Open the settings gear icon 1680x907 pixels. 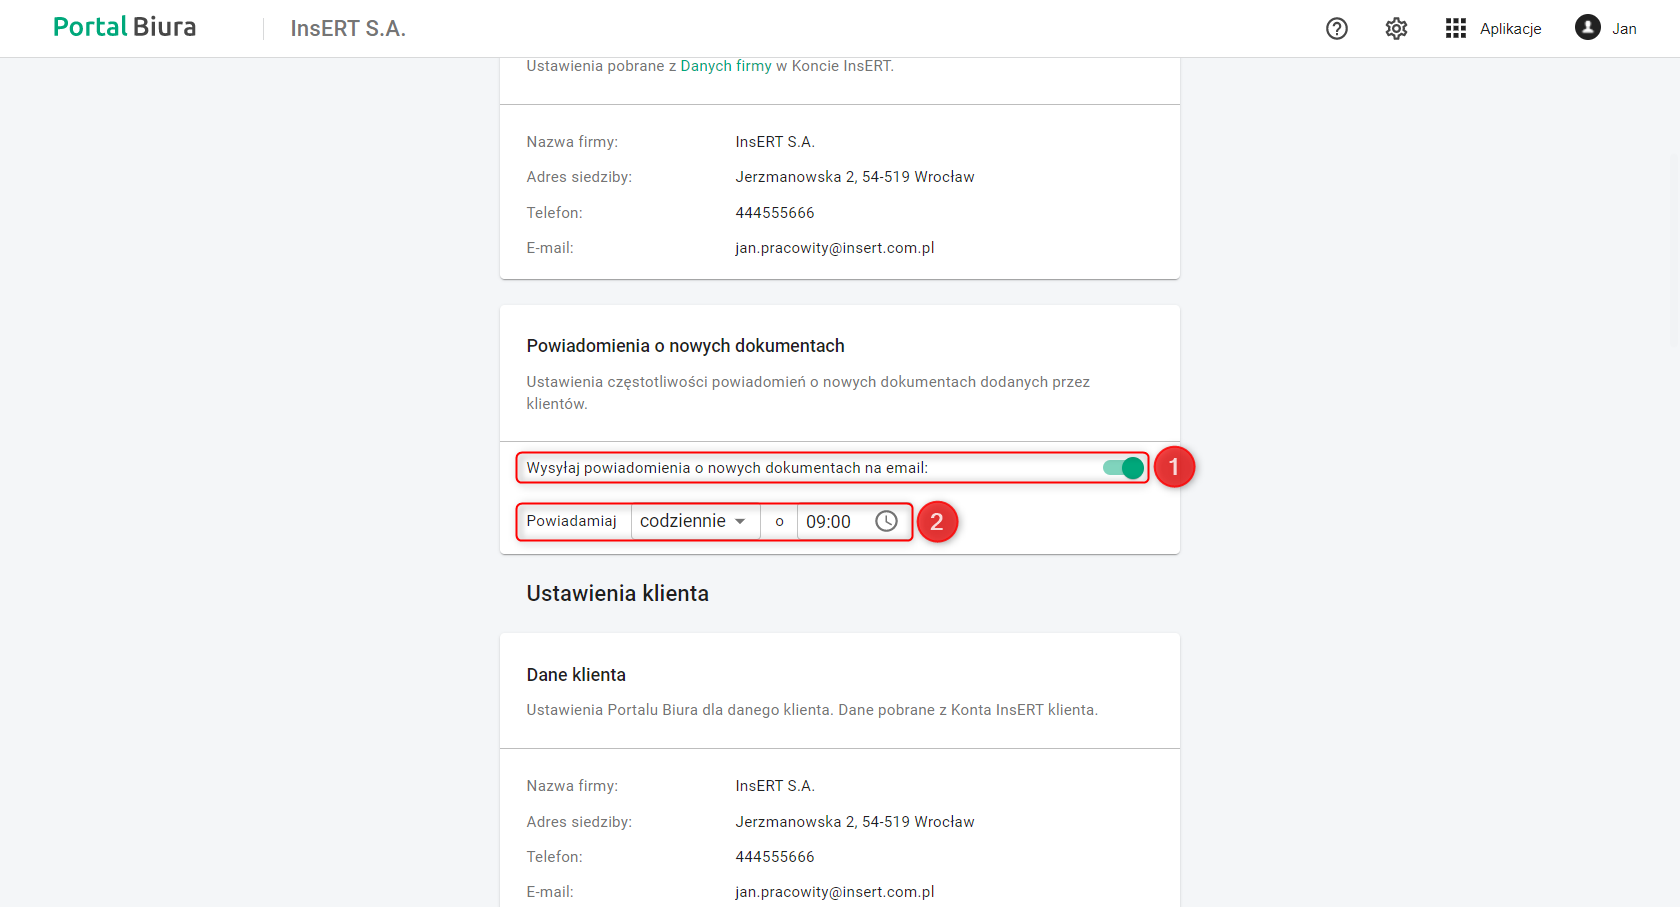(1396, 29)
